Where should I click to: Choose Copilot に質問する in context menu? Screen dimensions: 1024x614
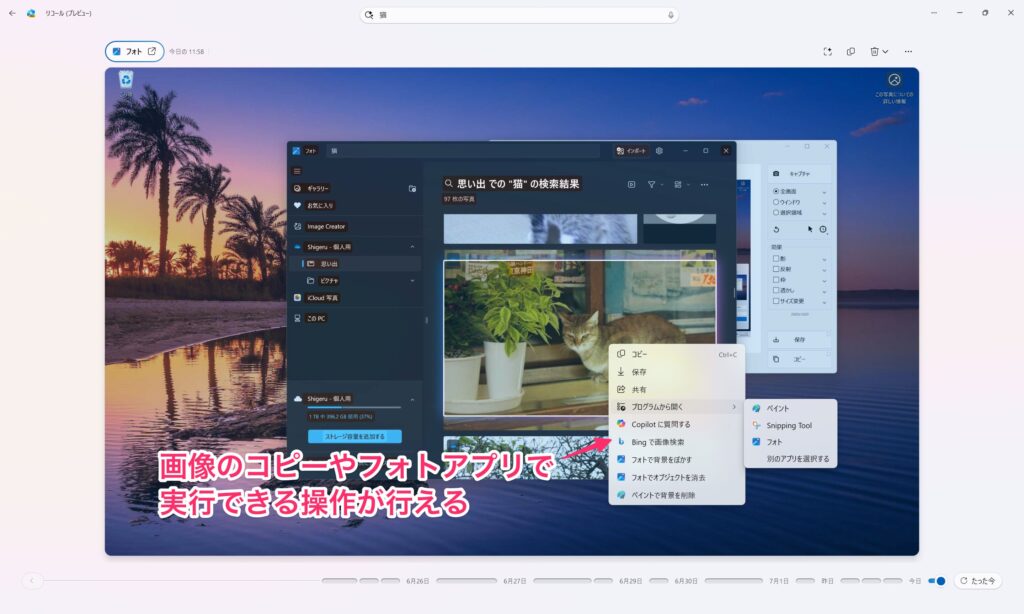coord(677,425)
